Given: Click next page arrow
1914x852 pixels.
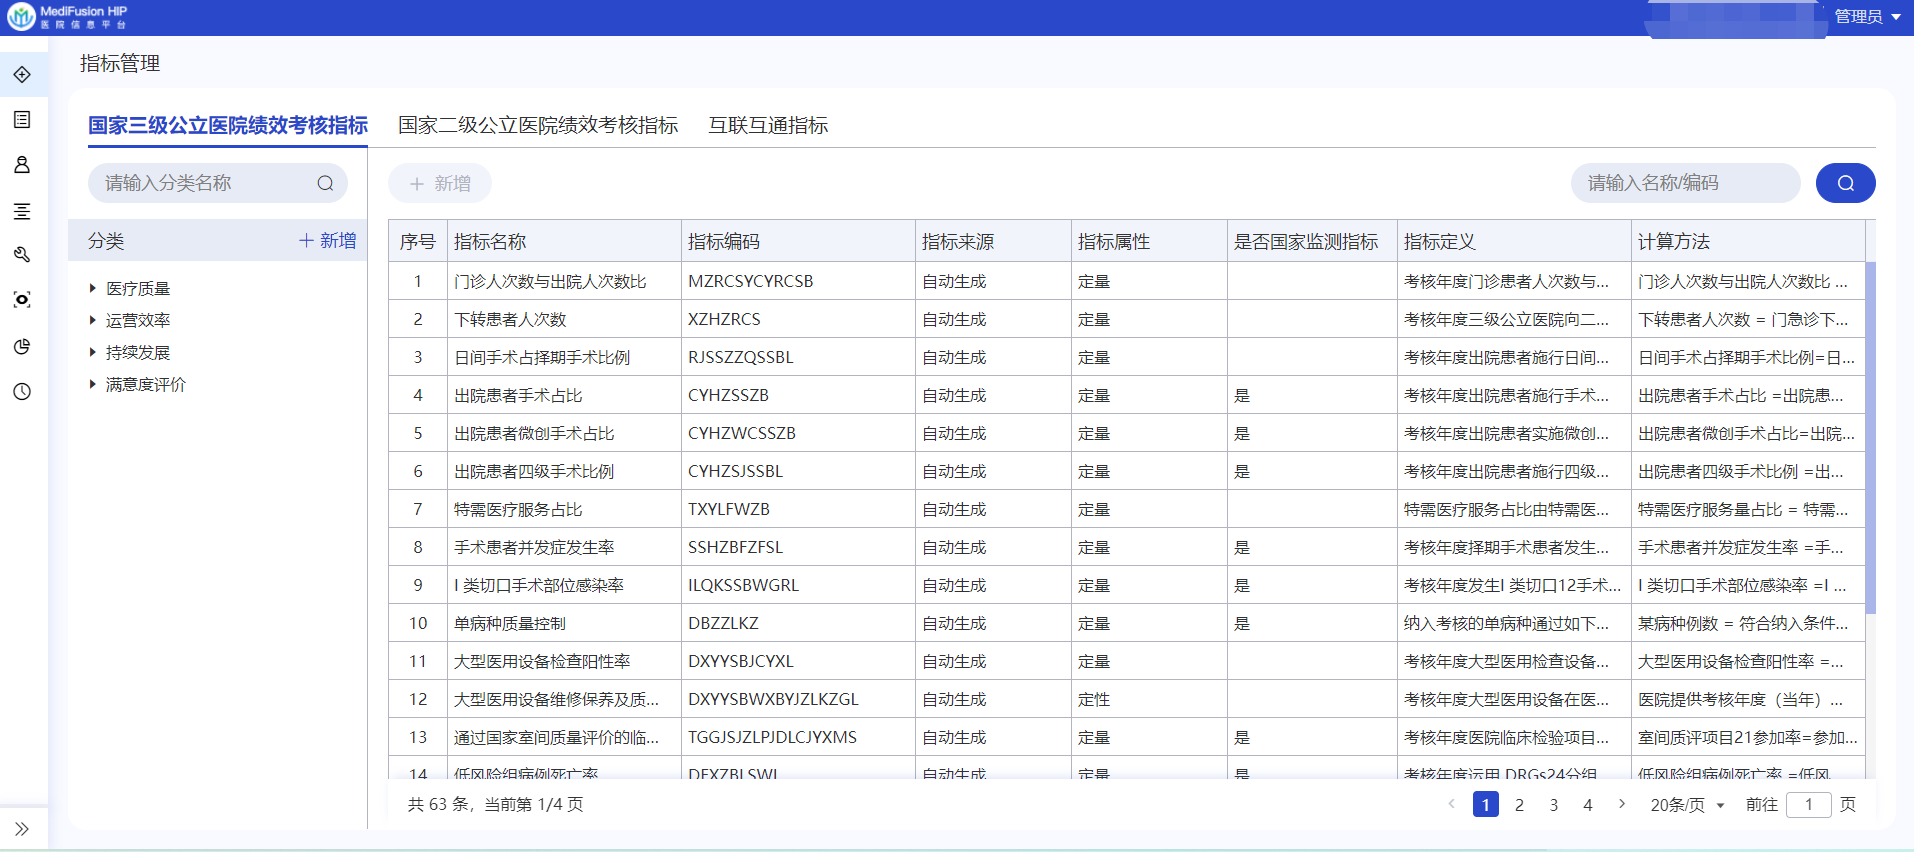Looking at the screenshot, I should pyautogui.click(x=1621, y=804).
